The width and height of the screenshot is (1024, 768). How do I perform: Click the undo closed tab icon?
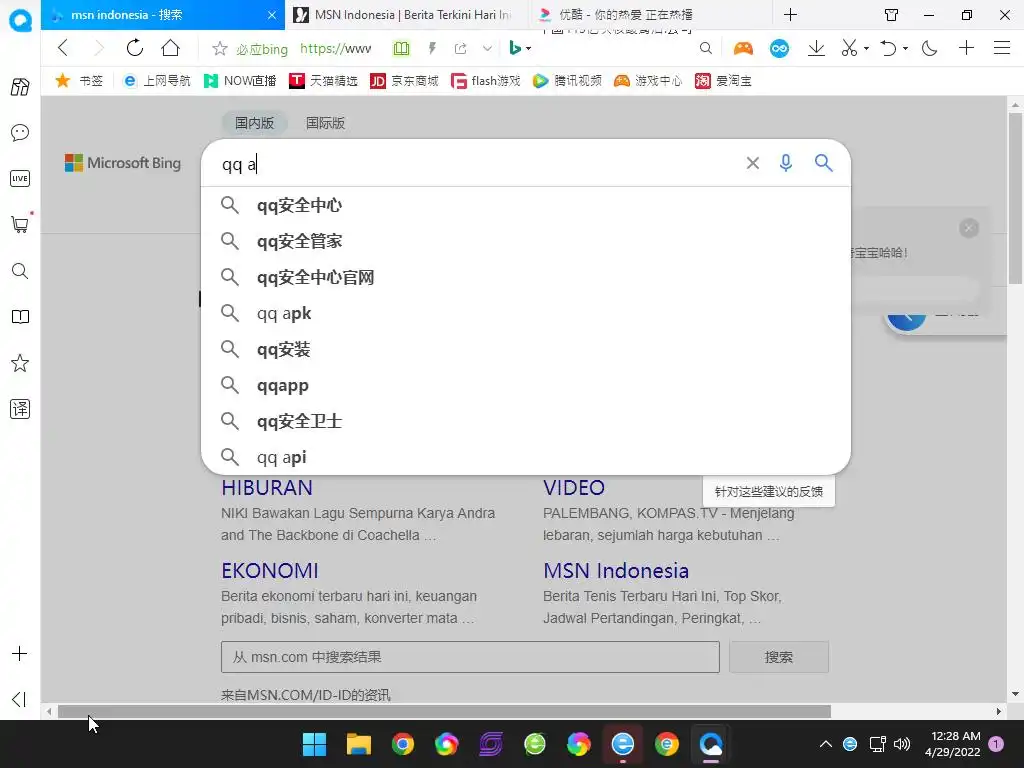coord(888,48)
